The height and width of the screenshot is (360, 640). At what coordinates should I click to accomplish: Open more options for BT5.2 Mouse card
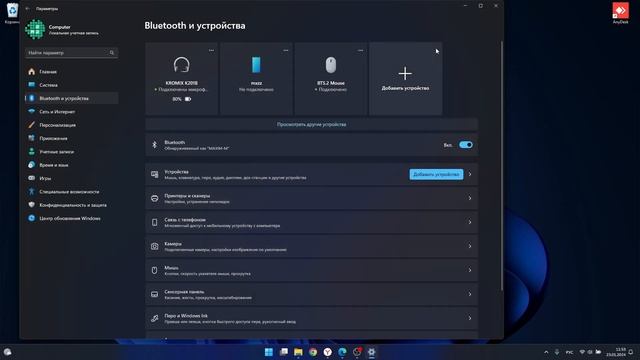click(360, 50)
